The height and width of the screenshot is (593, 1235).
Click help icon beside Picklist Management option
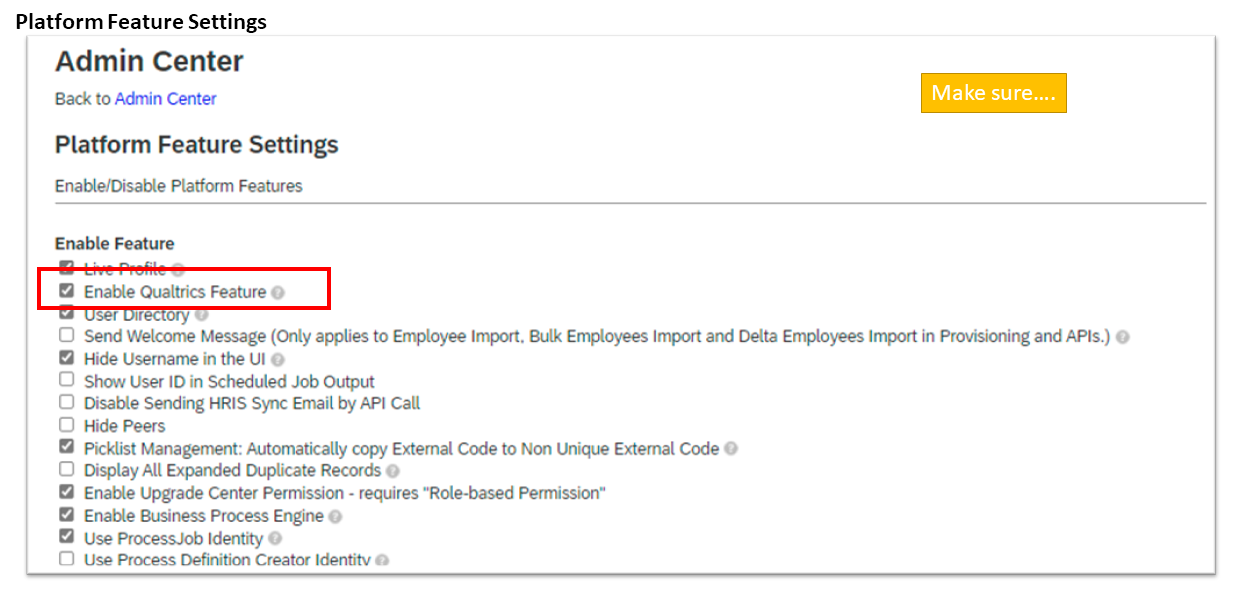[x=731, y=449]
